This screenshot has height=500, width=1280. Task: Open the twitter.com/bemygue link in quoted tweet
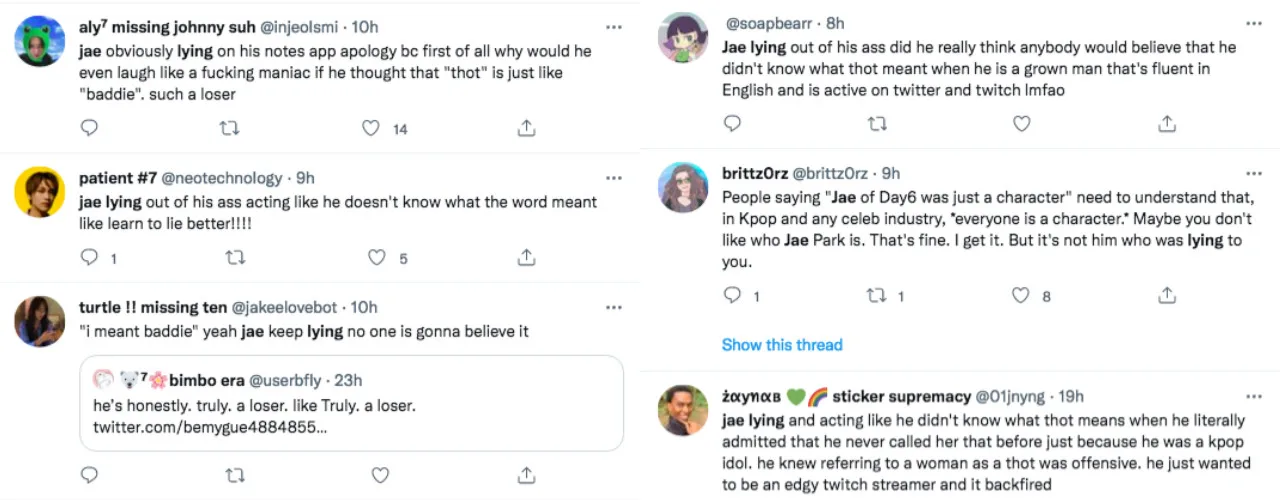pyautogui.click(x=209, y=427)
